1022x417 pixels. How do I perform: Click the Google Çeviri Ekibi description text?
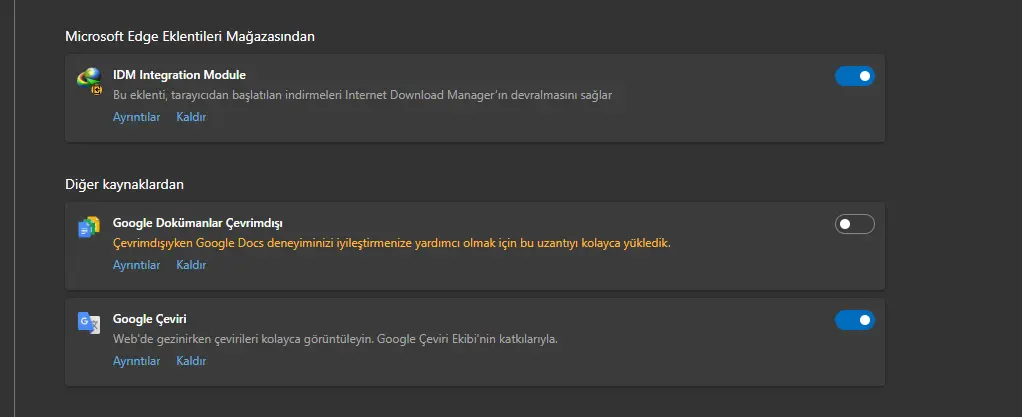click(336, 339)
